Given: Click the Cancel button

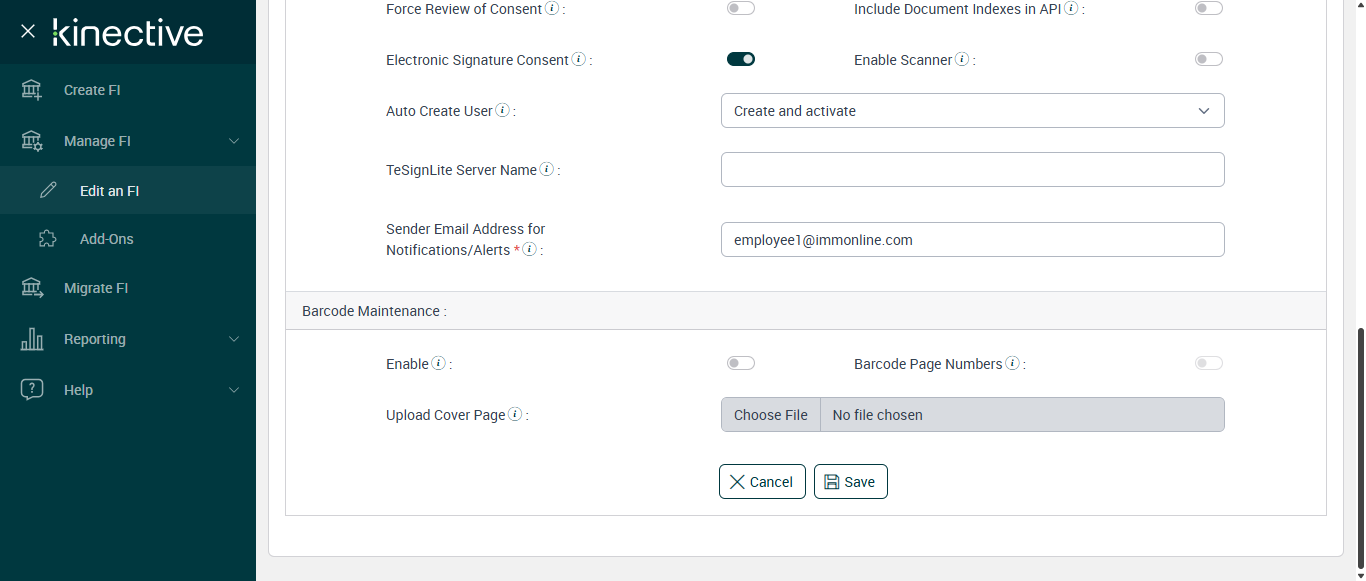Looking at the screenshot, I should click(x=762, y=482).
